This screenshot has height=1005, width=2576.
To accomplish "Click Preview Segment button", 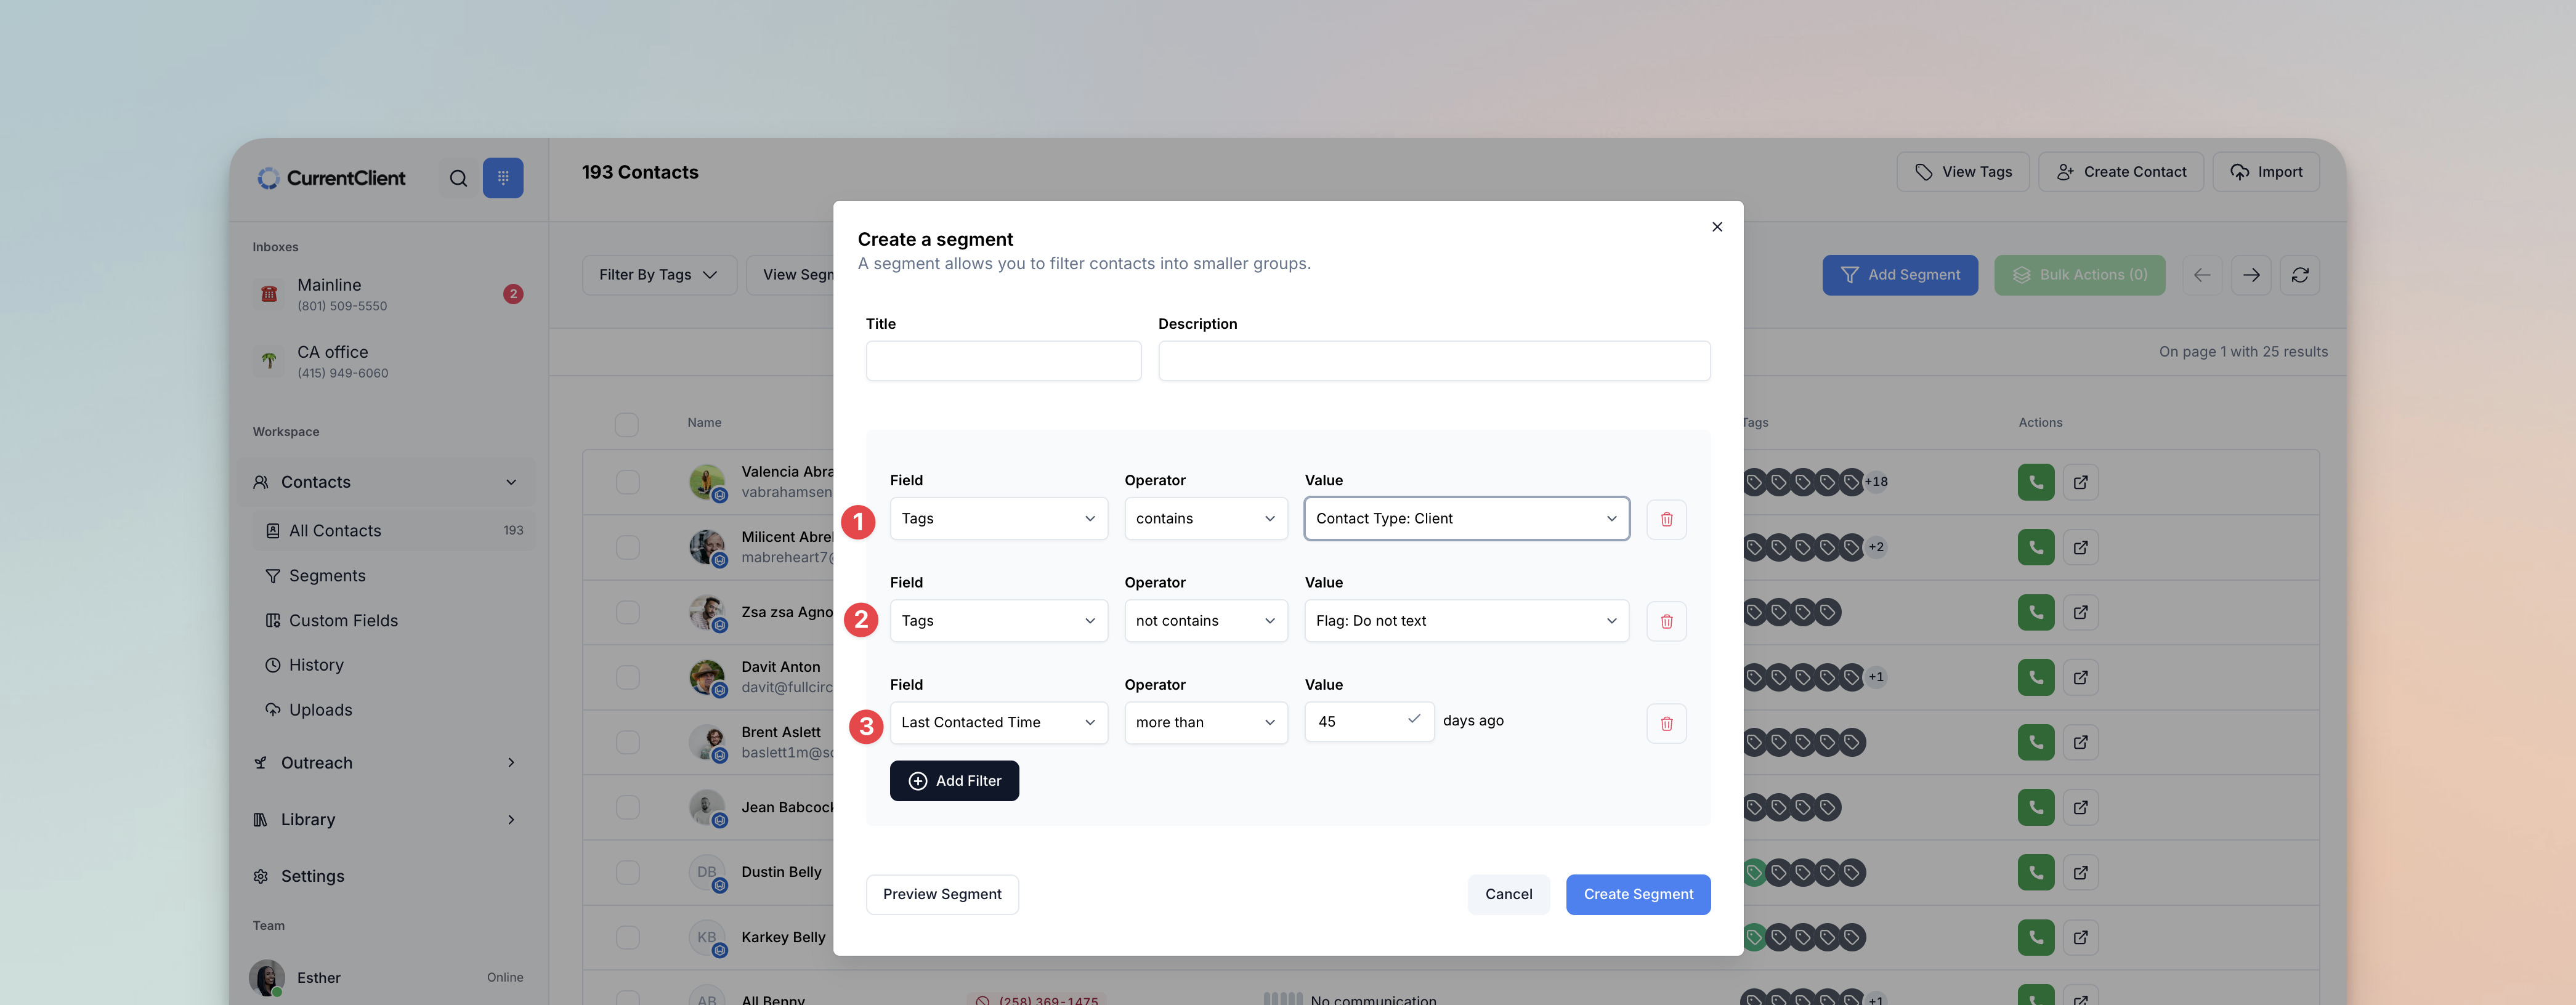I will coord(941,894).
